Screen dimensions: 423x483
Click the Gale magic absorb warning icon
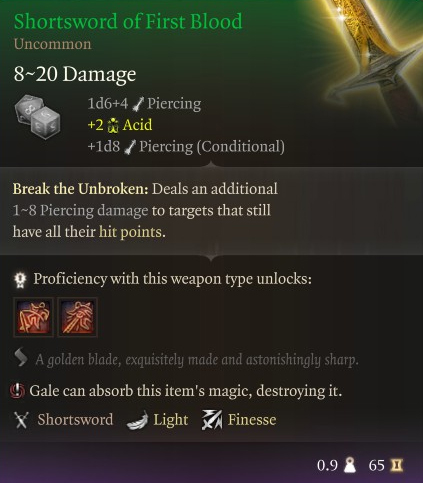coord(17,390)
